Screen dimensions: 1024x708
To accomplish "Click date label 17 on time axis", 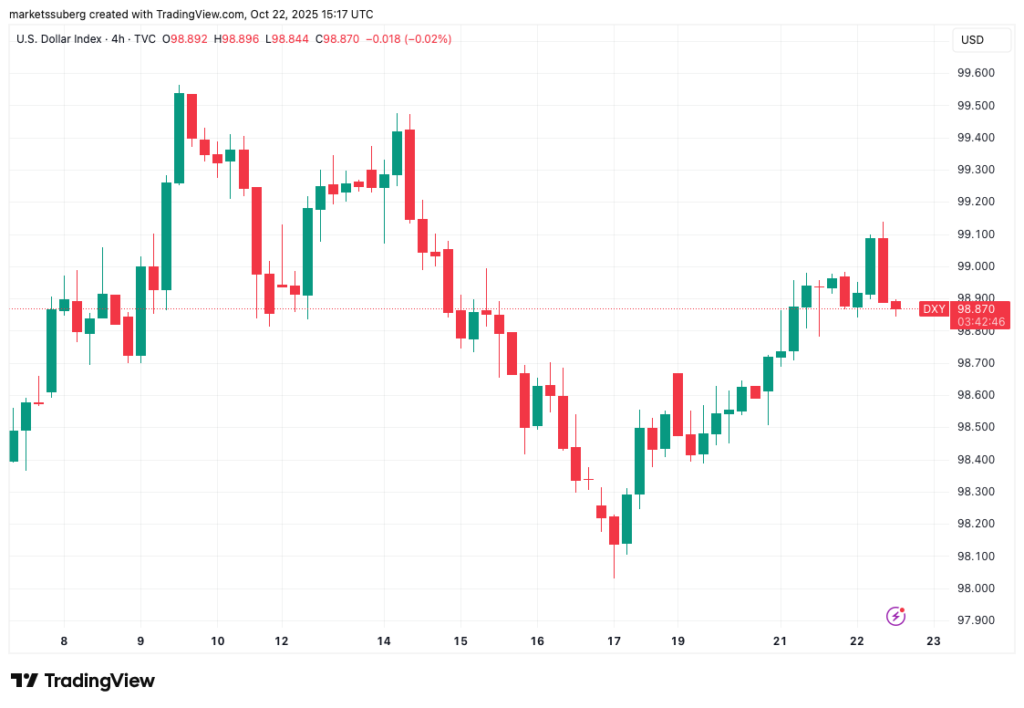I will [614, 642].
